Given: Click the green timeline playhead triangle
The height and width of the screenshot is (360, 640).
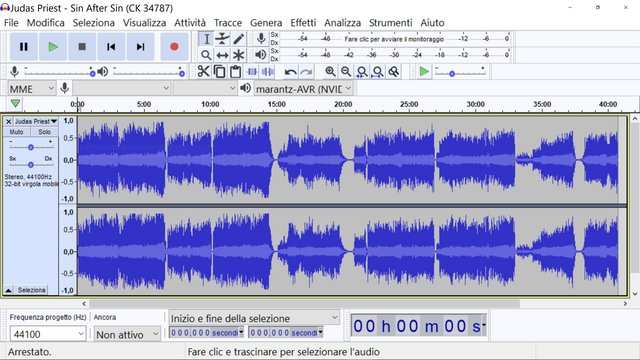Looking at the screenshot, I should 16,104.
